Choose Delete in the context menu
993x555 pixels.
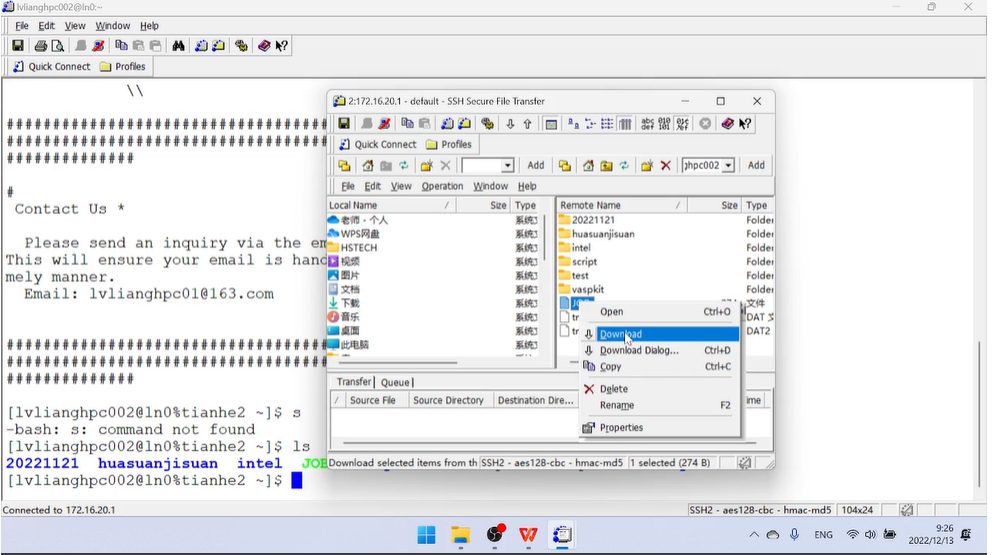point(660,389)
